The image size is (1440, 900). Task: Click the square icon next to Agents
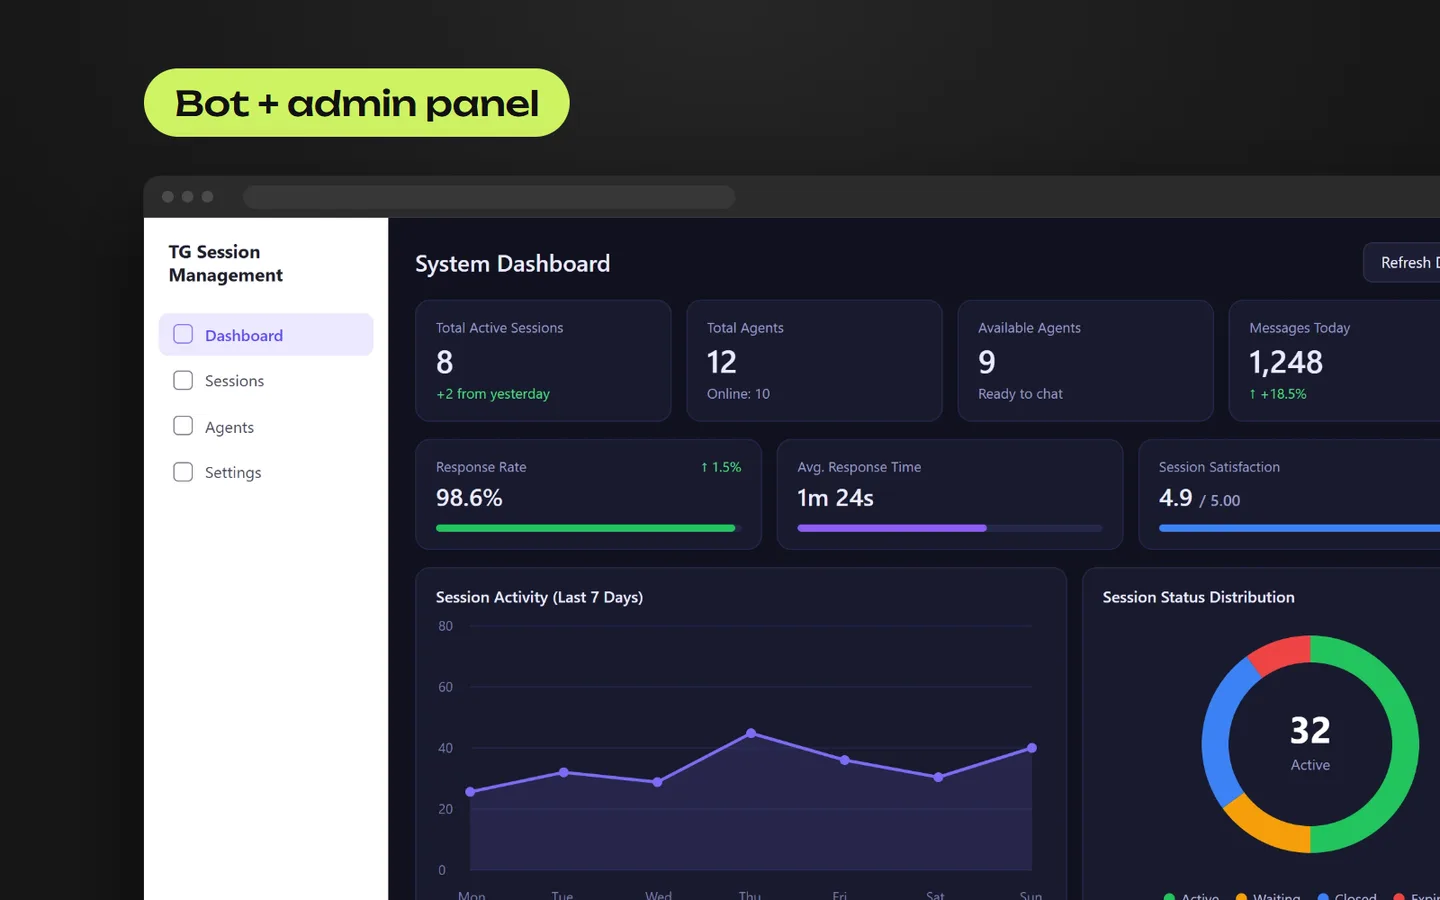pyautogui.click(x=183, y=426)
